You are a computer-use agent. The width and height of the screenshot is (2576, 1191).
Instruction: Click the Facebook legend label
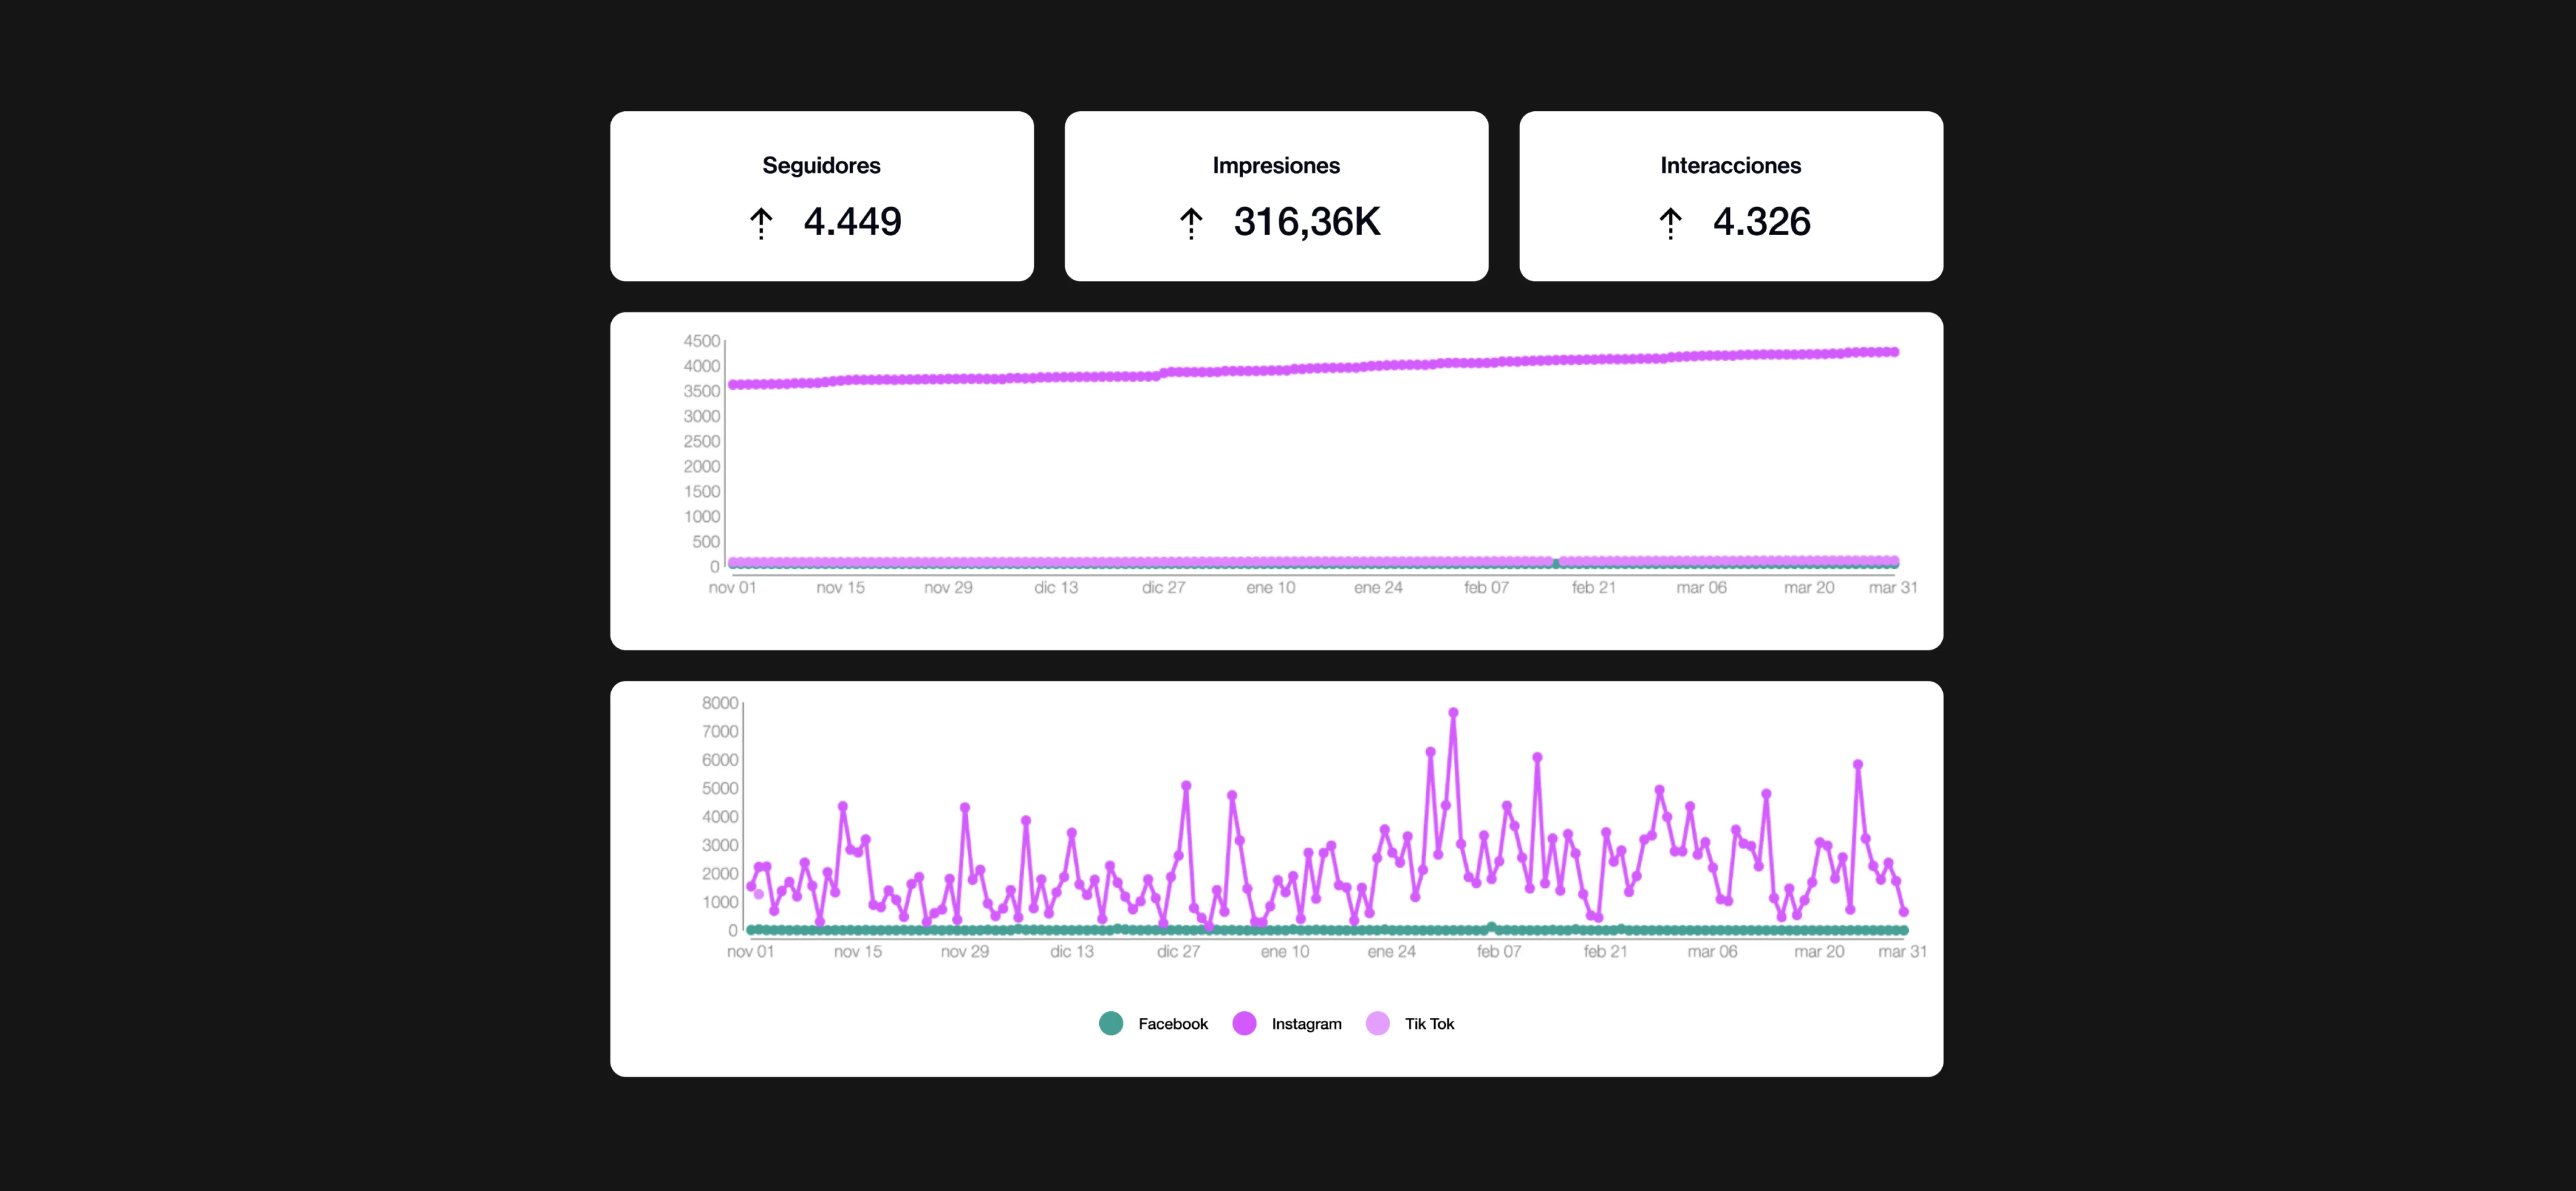click(1173, 1024)
